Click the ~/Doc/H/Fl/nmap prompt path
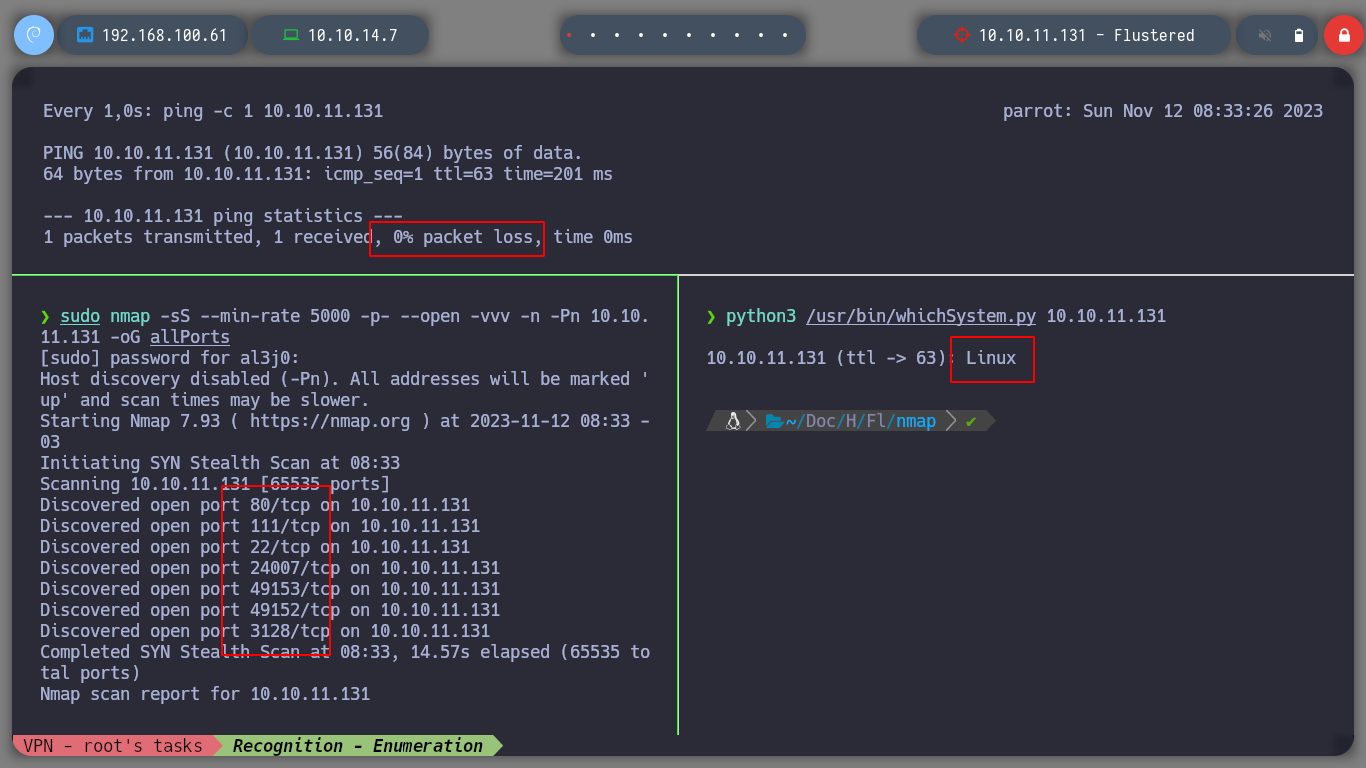The height and width of the screenshot is (768, 1366). click(x=861, y=421)
